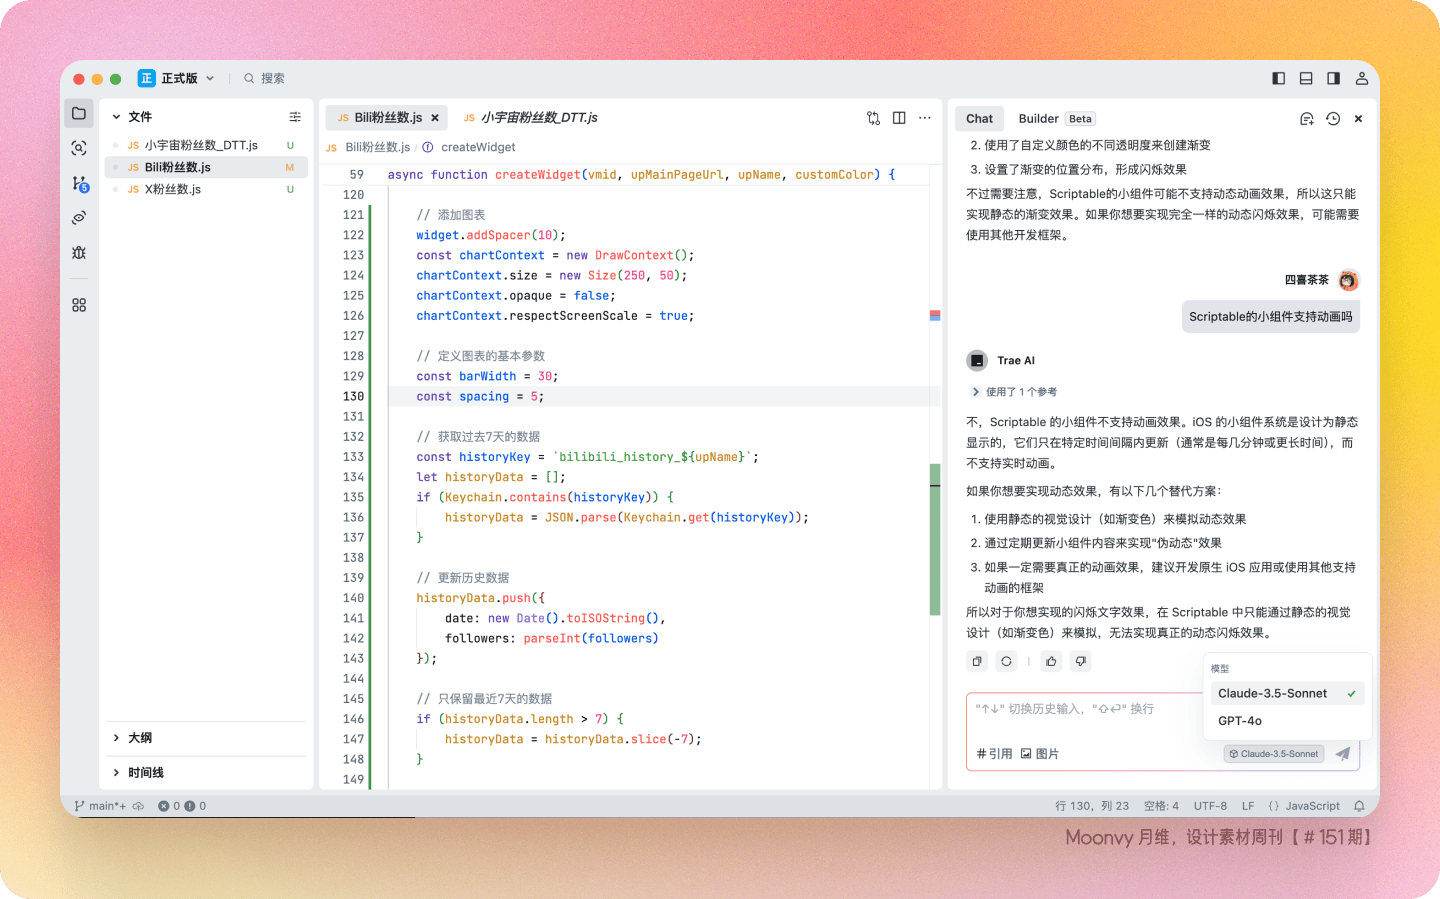Start a new chat with the new chat icon

click(x=1306, y=119)
